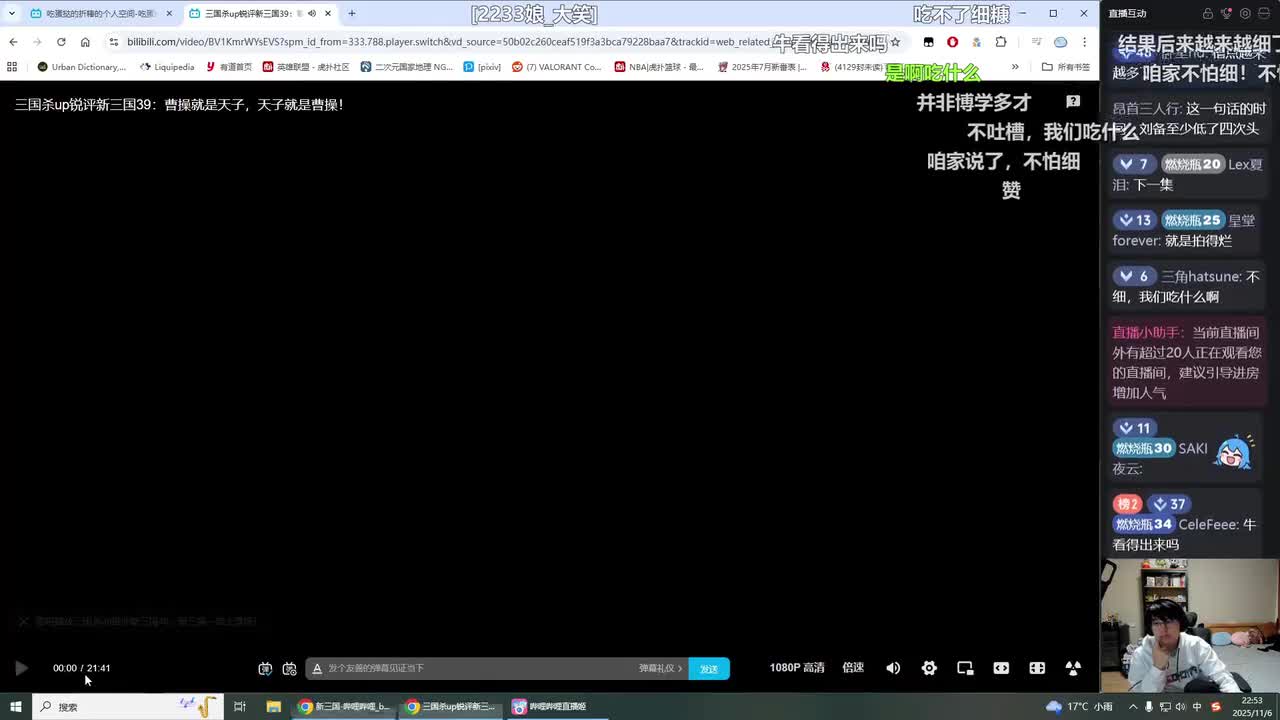Click the 榜2 rank badge

(x=1127, y=504)
